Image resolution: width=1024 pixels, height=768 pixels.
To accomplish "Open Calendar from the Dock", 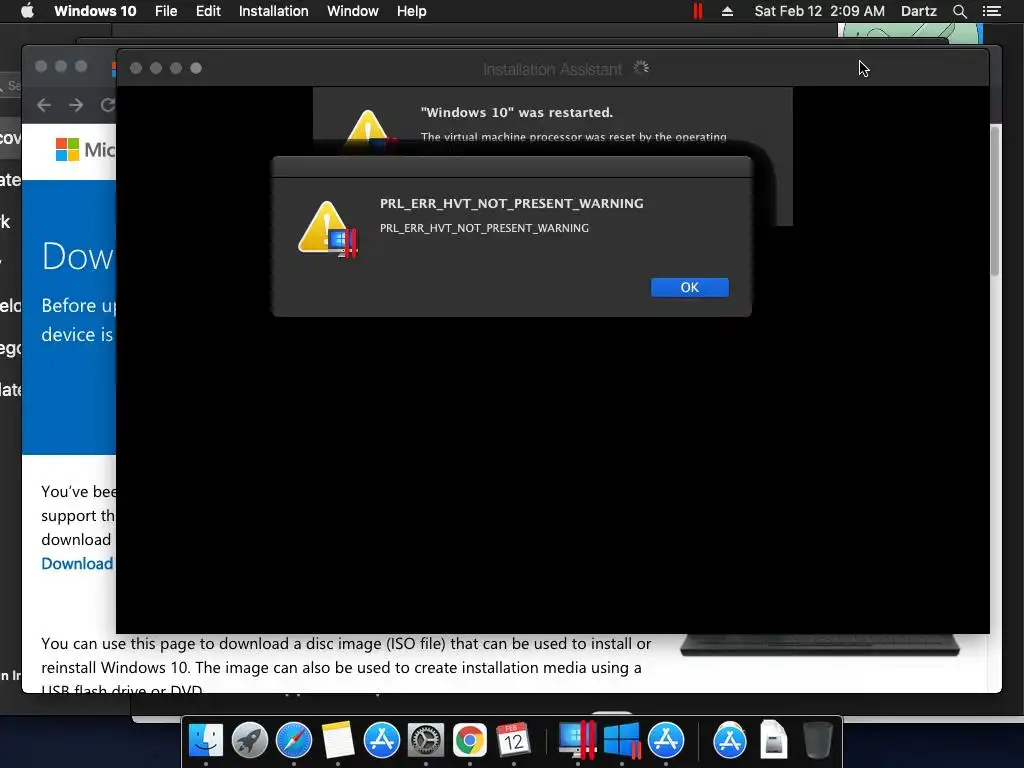I will pyautogui.click(x=513, y=741).
